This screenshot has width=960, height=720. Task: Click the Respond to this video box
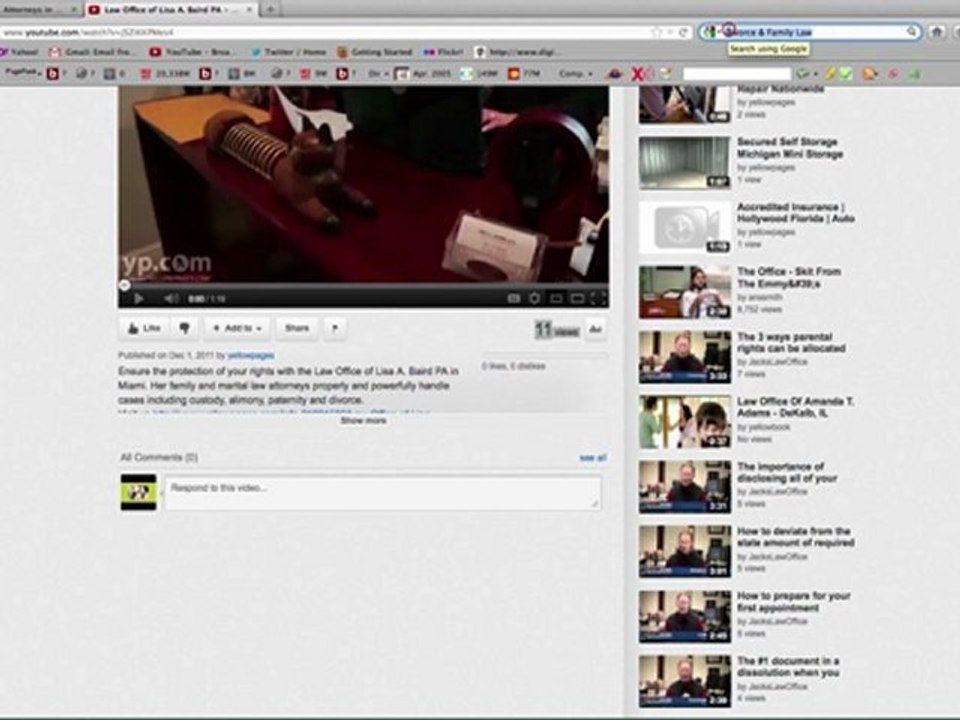(383, 492)
